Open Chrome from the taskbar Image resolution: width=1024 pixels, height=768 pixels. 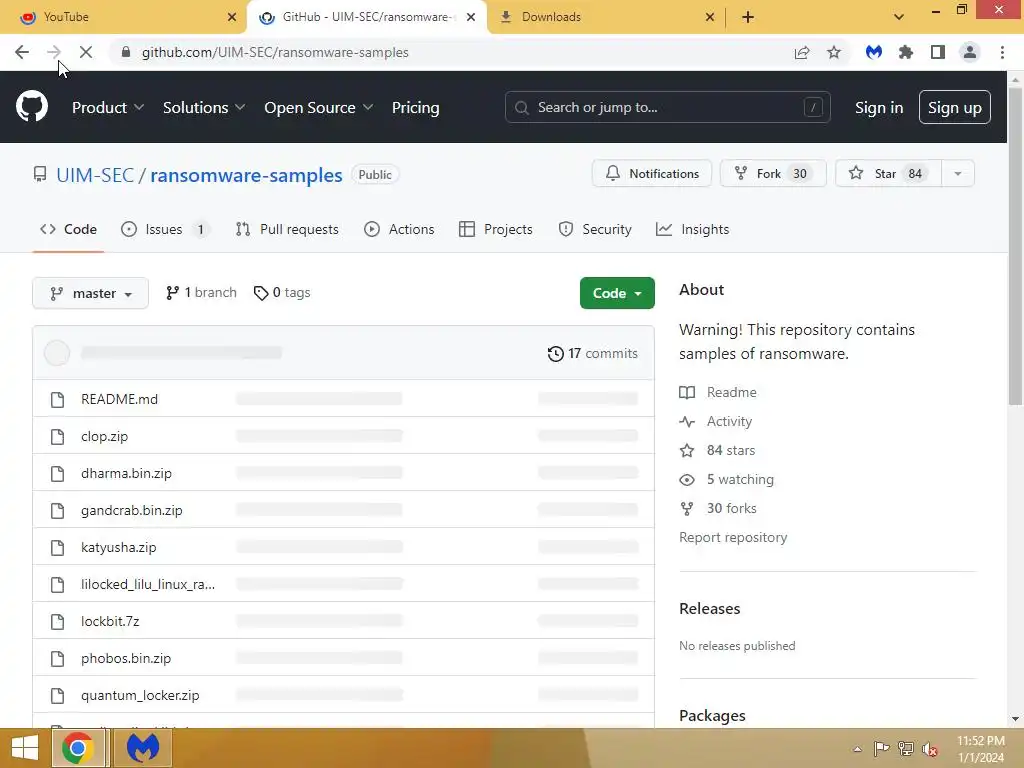point(78,748)
